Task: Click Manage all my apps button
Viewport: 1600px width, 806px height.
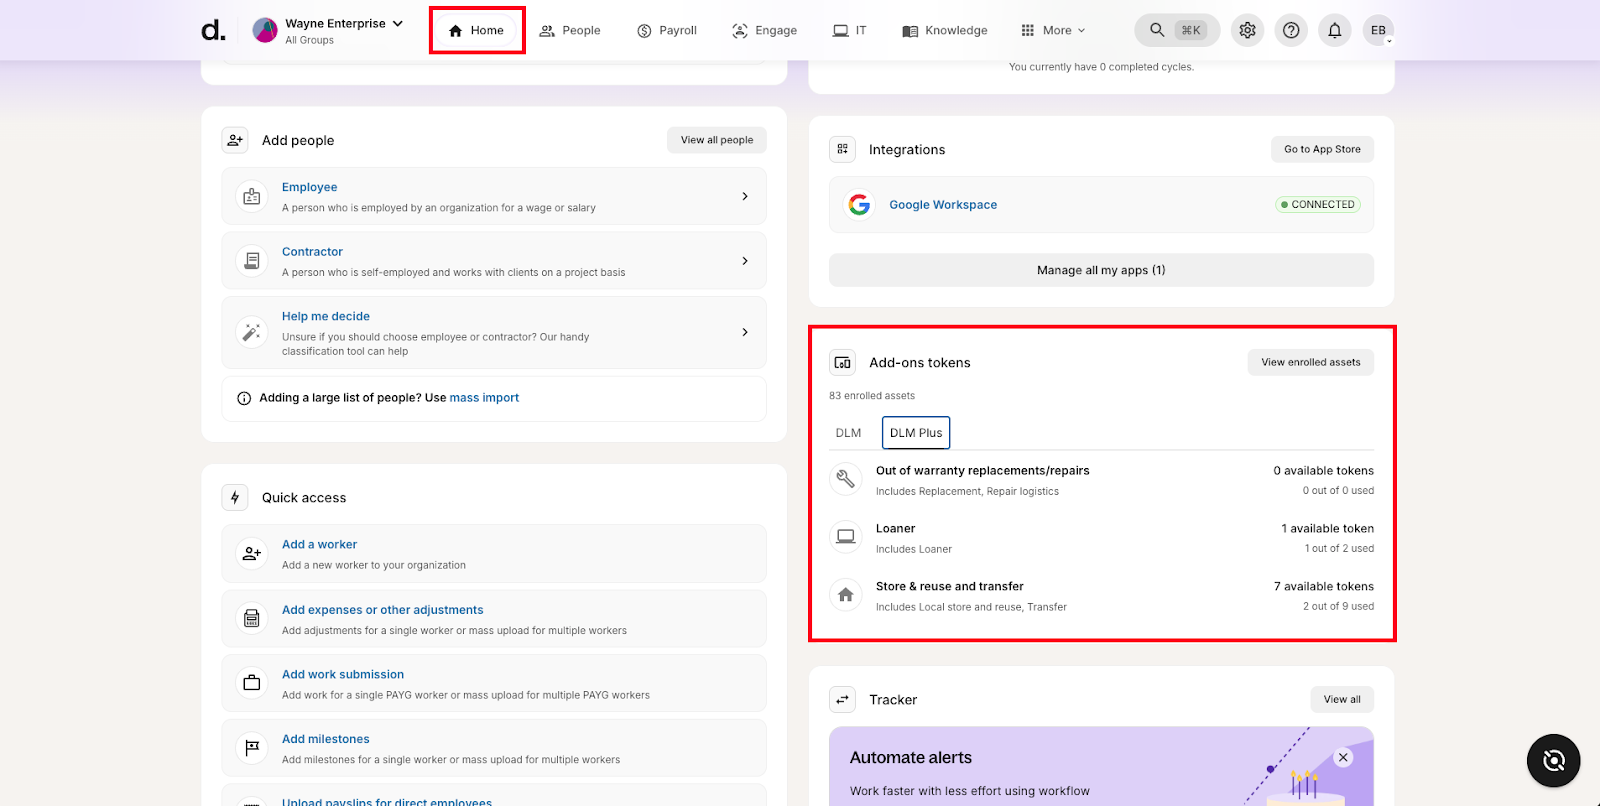Action: (1101, 270)
